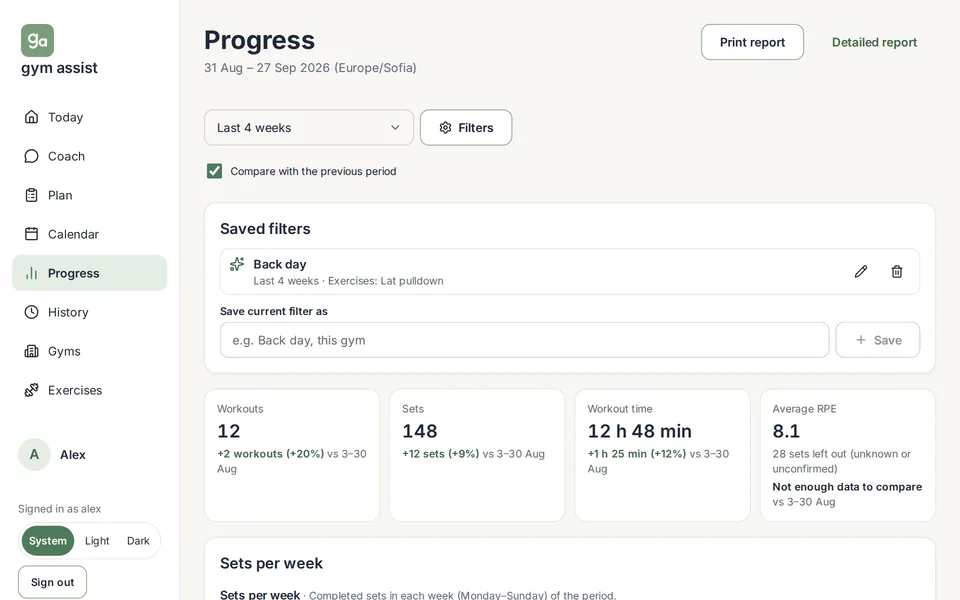This screenshot has width=960, height=600.
Task: Click the Gyms building icon
Action: (31, 351)
